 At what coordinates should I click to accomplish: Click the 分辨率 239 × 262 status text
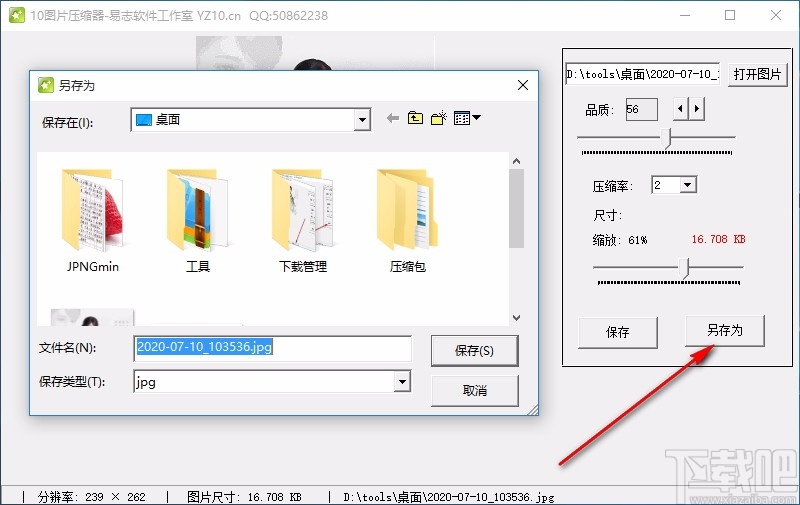[x=91, y=497]
